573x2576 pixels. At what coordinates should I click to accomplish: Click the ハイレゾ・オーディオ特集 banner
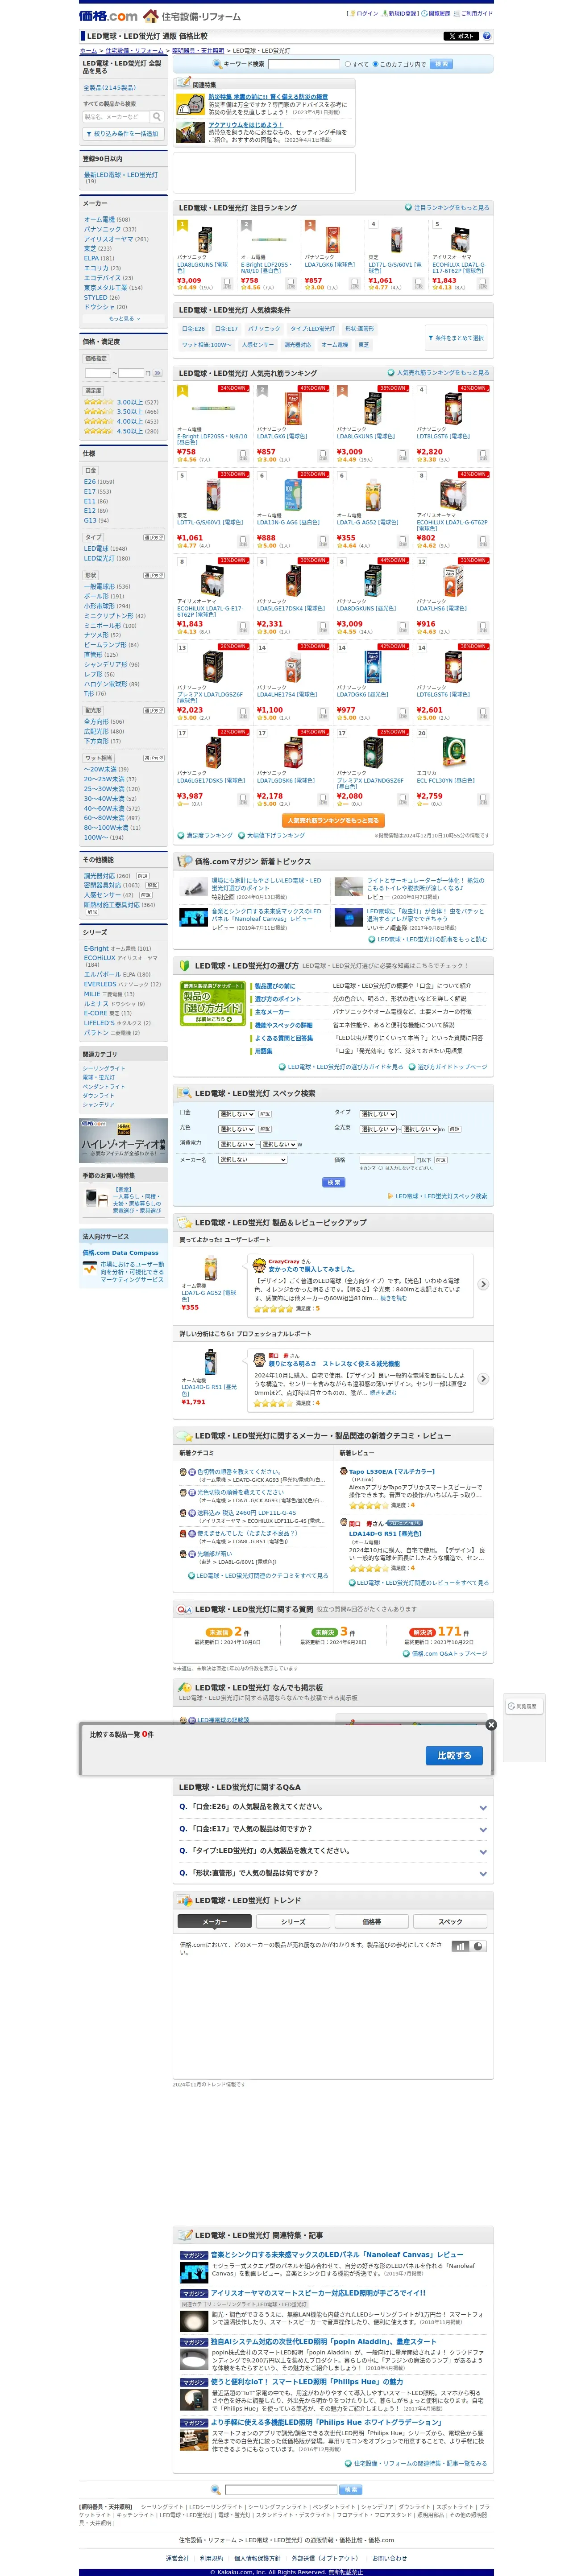click(x=123, y=1141)
